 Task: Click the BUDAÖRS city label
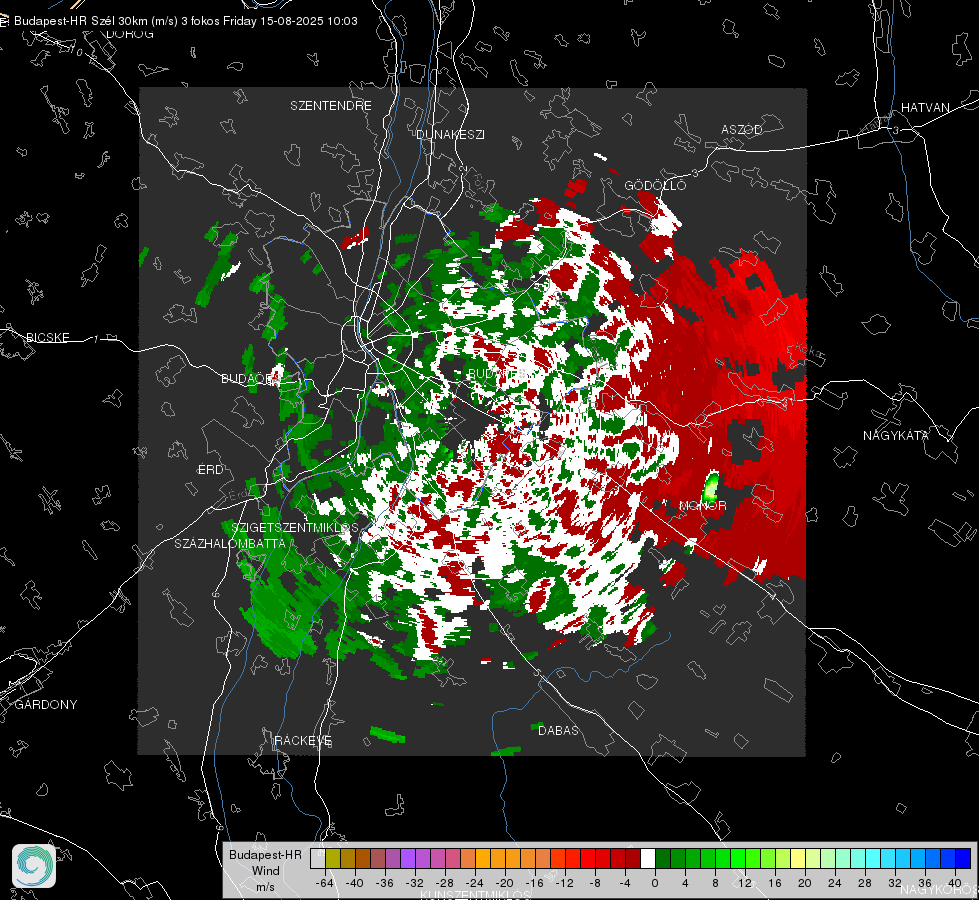point(249,378)
